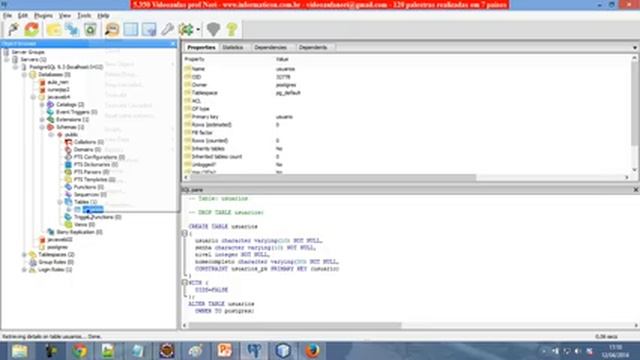Expand the Catalogs node
The height and width of the screenshot is (360, 640).
click(42, 104)
